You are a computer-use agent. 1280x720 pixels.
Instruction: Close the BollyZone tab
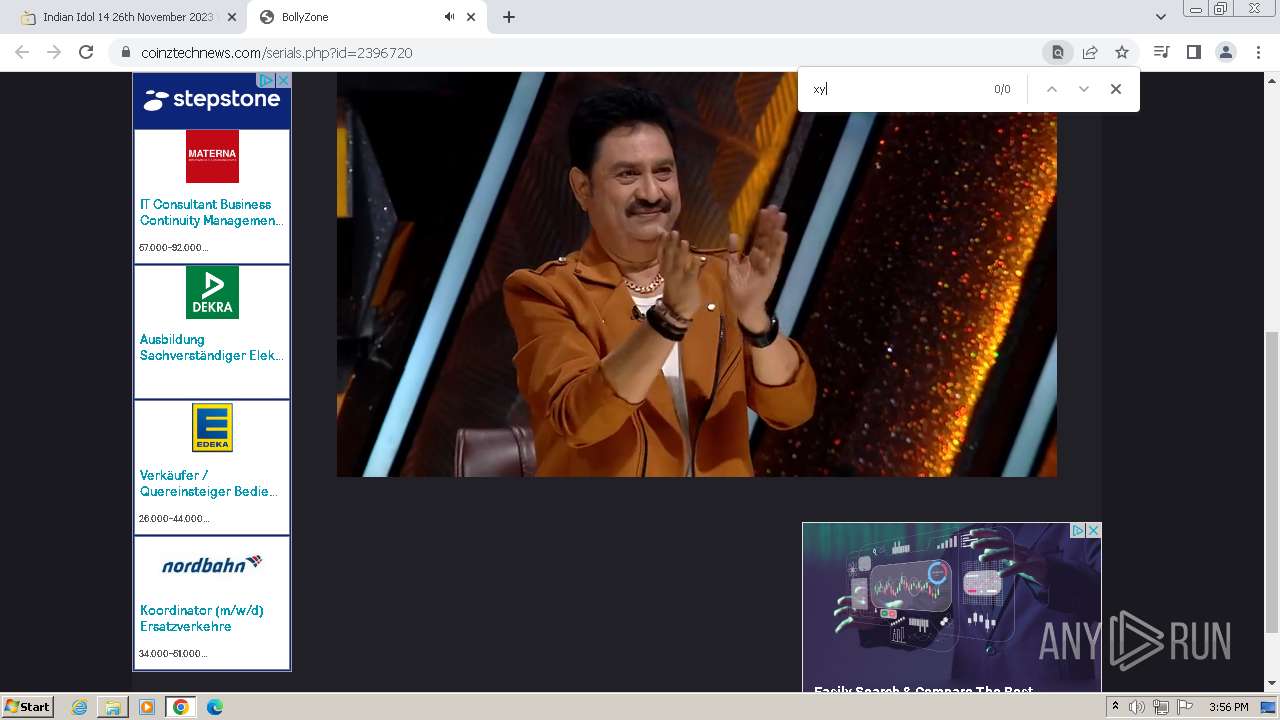469,17
